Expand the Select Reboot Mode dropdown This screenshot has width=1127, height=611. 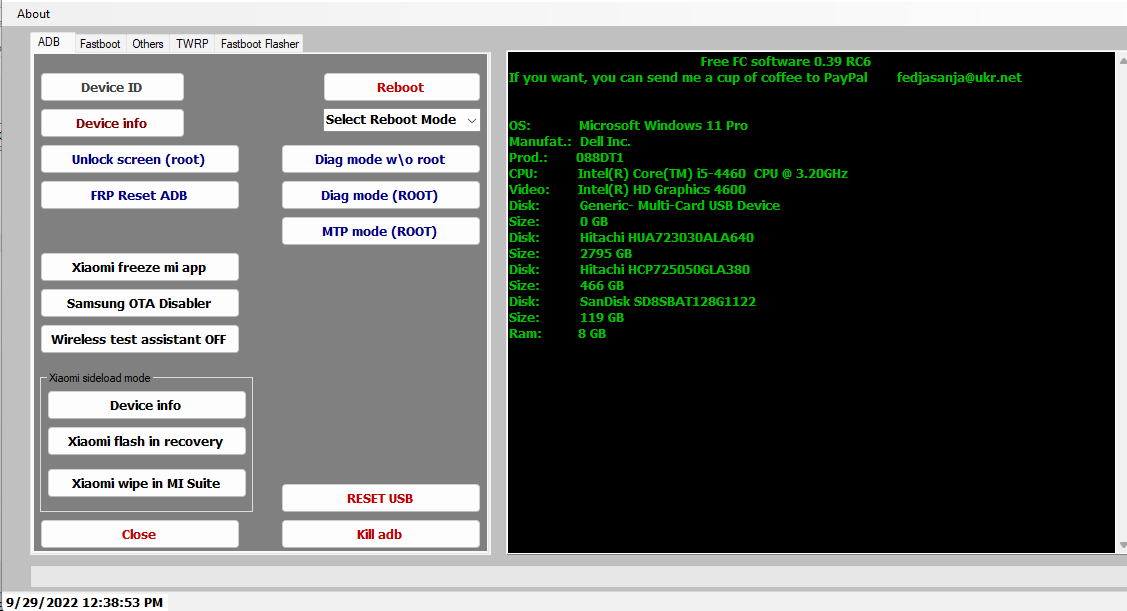coord(401,119)
